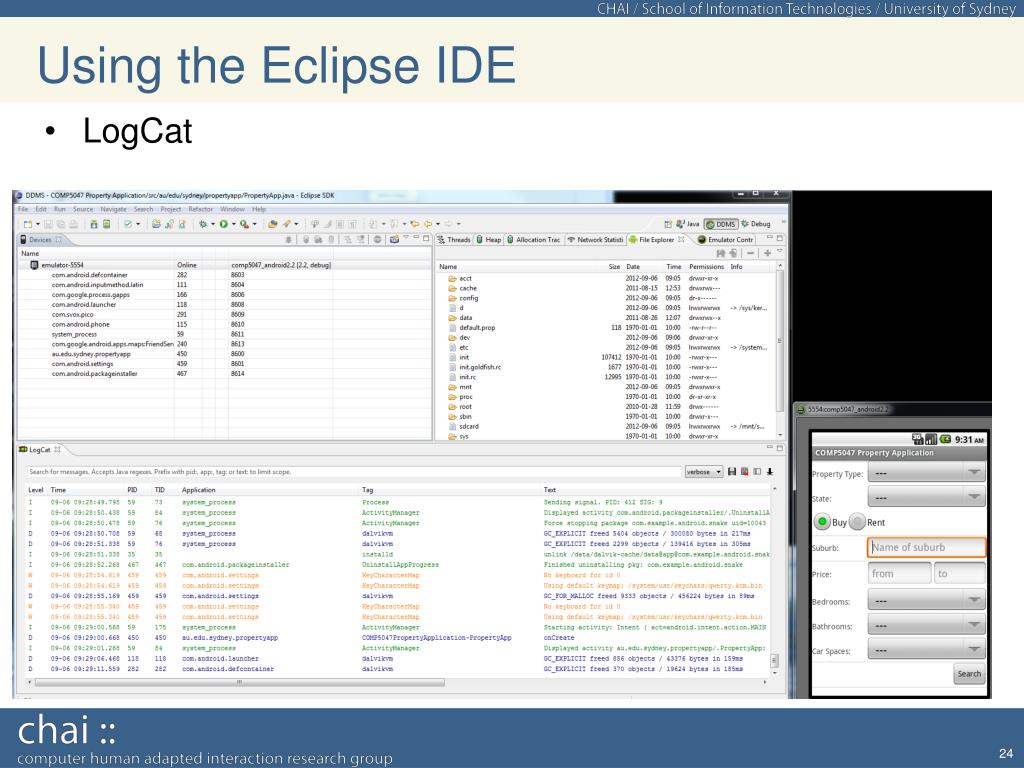Viewport: 1024px width, 768px height.
Task: Open the Navigate menu
Action: 114,209
